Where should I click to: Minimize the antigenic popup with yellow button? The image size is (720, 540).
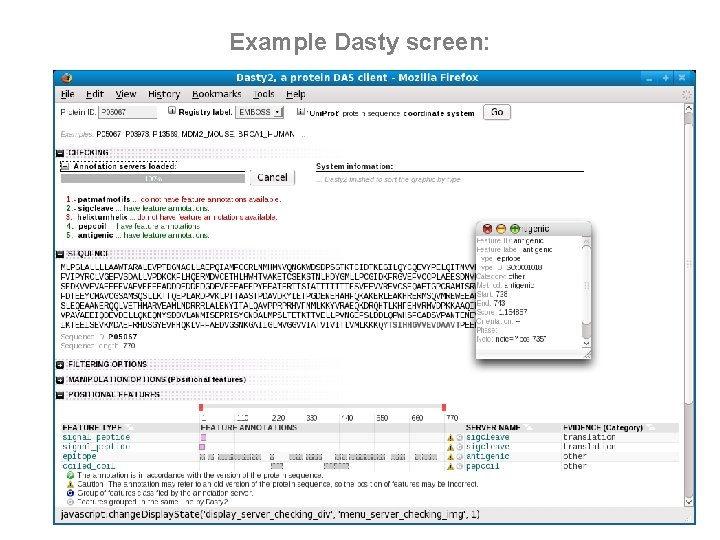[501, 229]
